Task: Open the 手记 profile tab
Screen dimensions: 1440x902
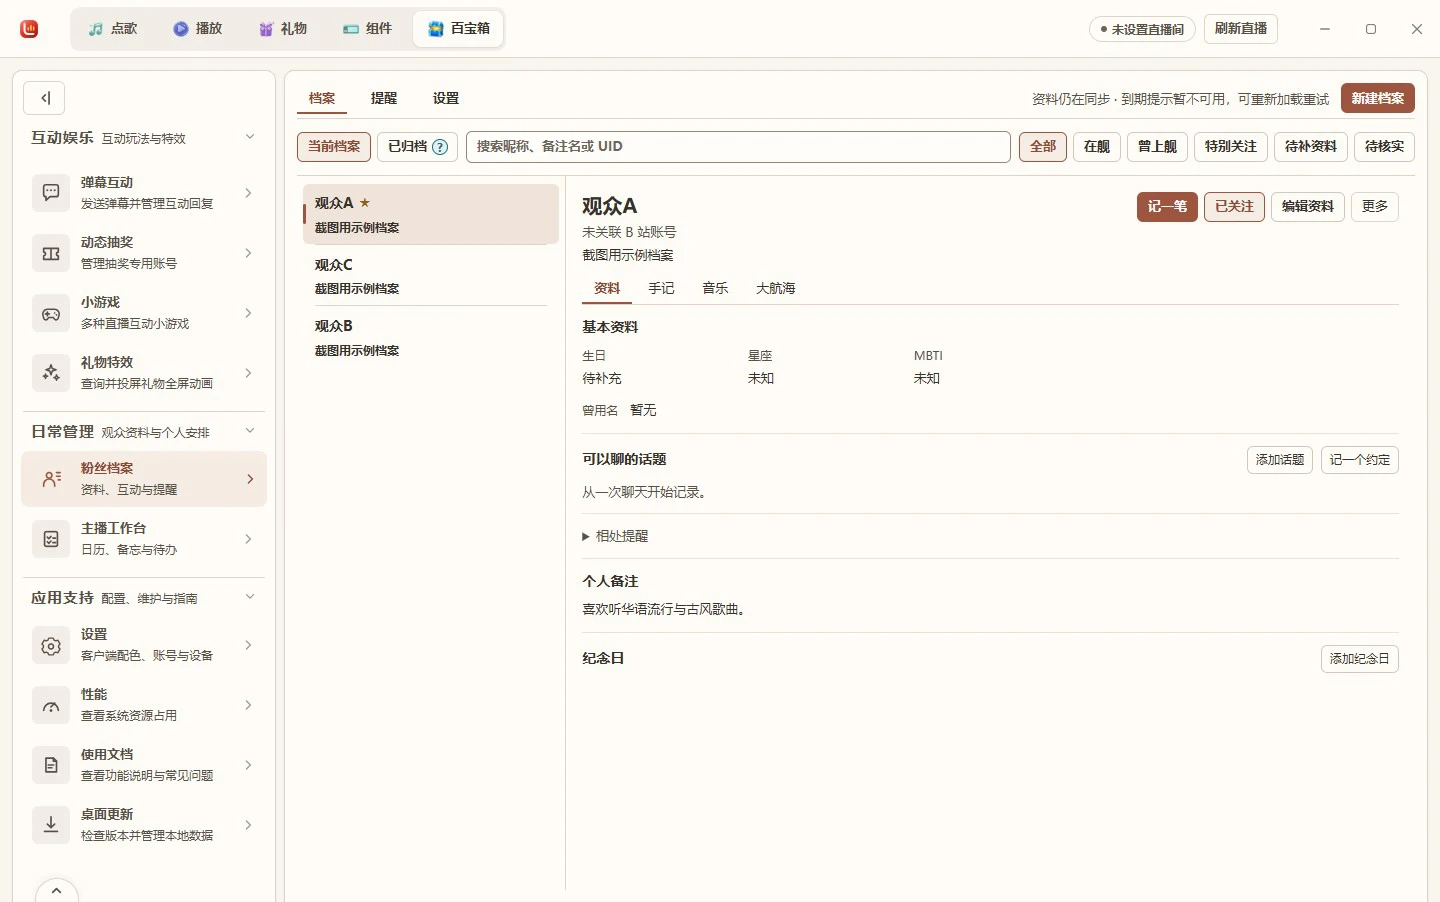Action: pyautogui.click(x=661, y=288)
